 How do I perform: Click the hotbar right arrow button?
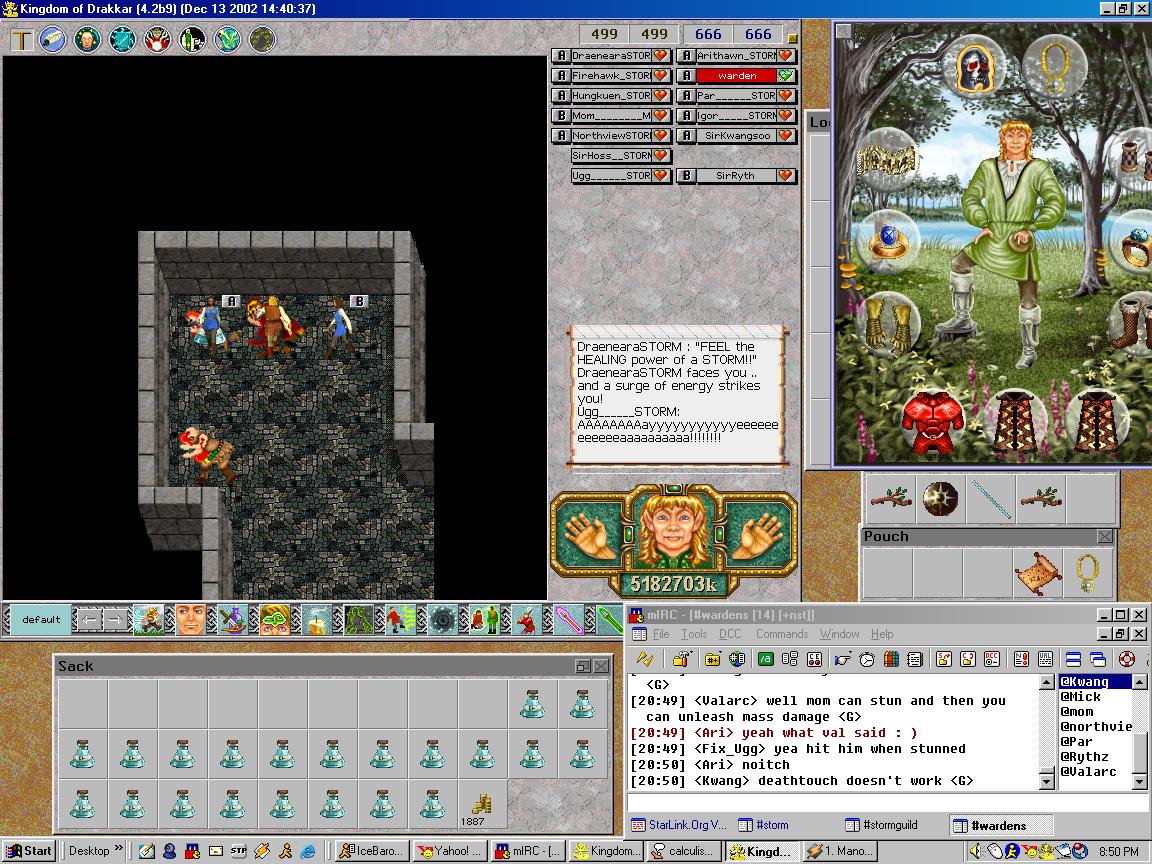click(x=116, y=620)
